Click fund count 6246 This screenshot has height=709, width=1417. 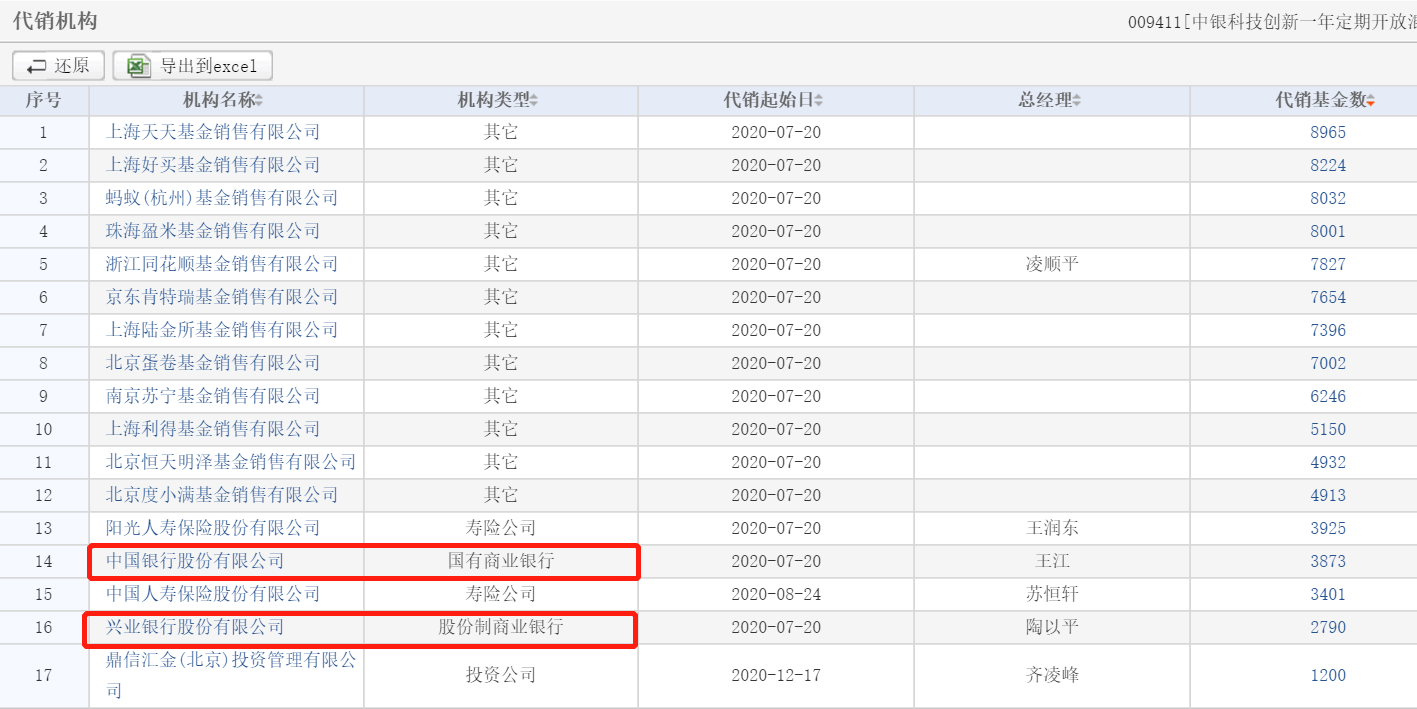coord(1328,396)
